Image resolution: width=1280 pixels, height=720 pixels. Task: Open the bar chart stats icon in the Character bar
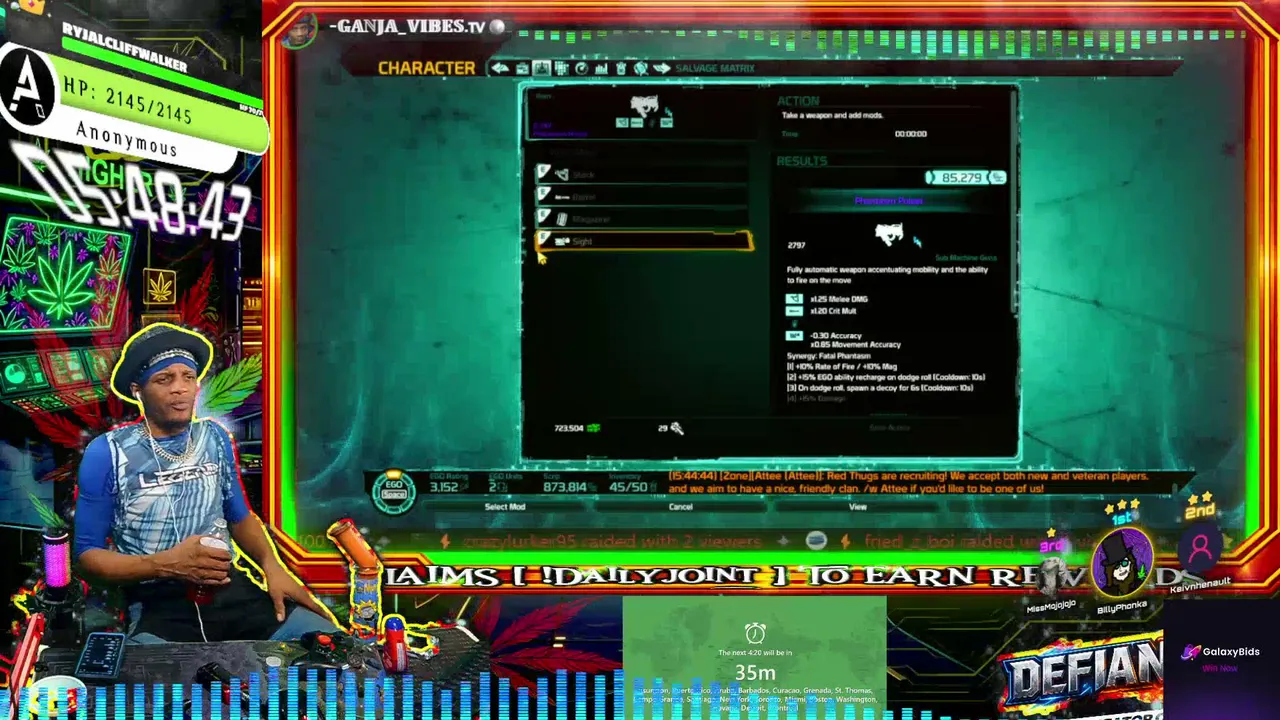point(601,68)
